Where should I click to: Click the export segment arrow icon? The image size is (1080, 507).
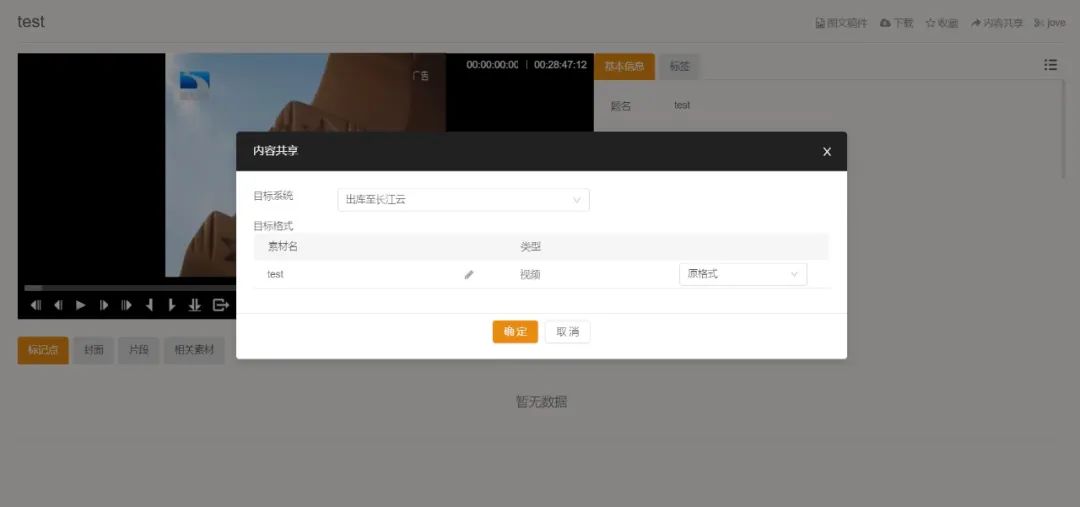pos(220,305)
